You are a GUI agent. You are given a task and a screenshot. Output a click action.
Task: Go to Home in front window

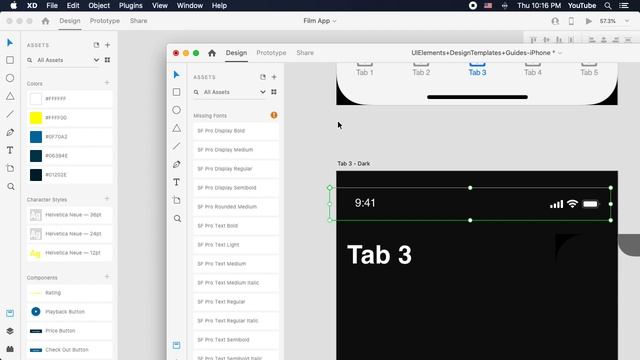[211, 53]
